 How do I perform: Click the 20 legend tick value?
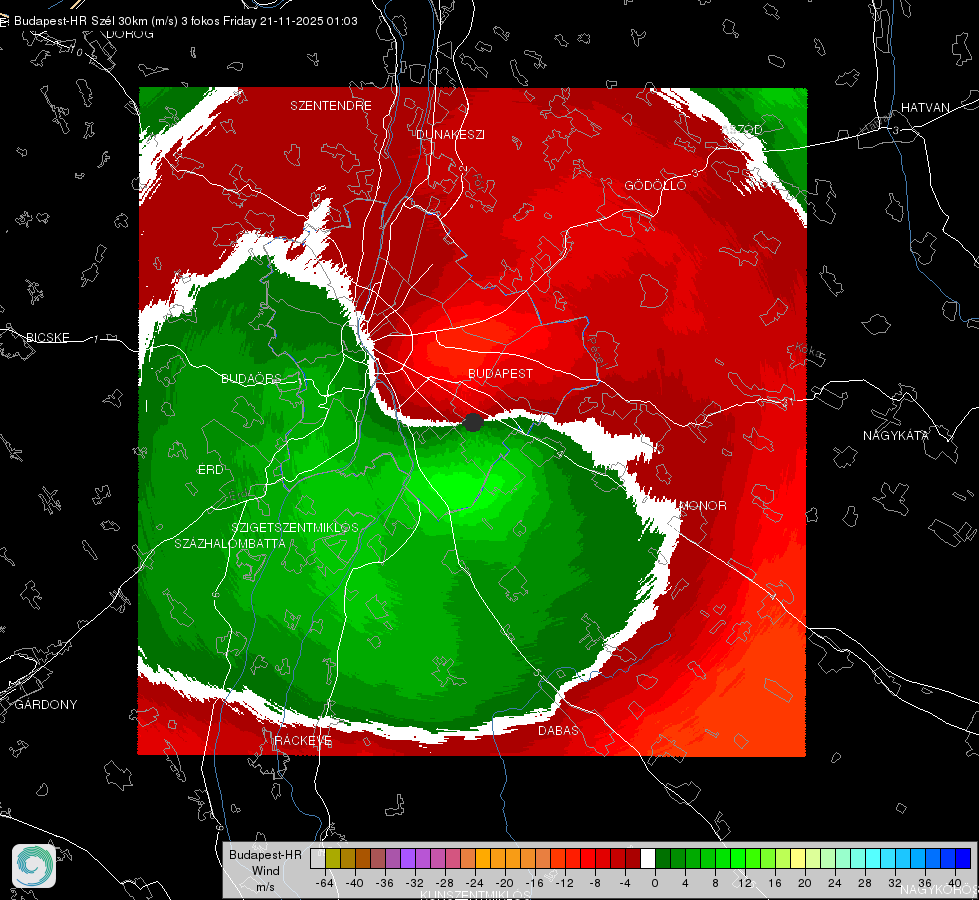pyautogui.click(x=805, y=883)
